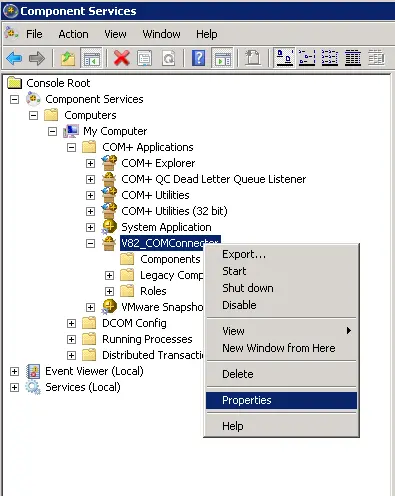The height and width of the screenshot is (496, 395).
Task: Select the Services (Local) gear icon
Action: pos(33,387)
